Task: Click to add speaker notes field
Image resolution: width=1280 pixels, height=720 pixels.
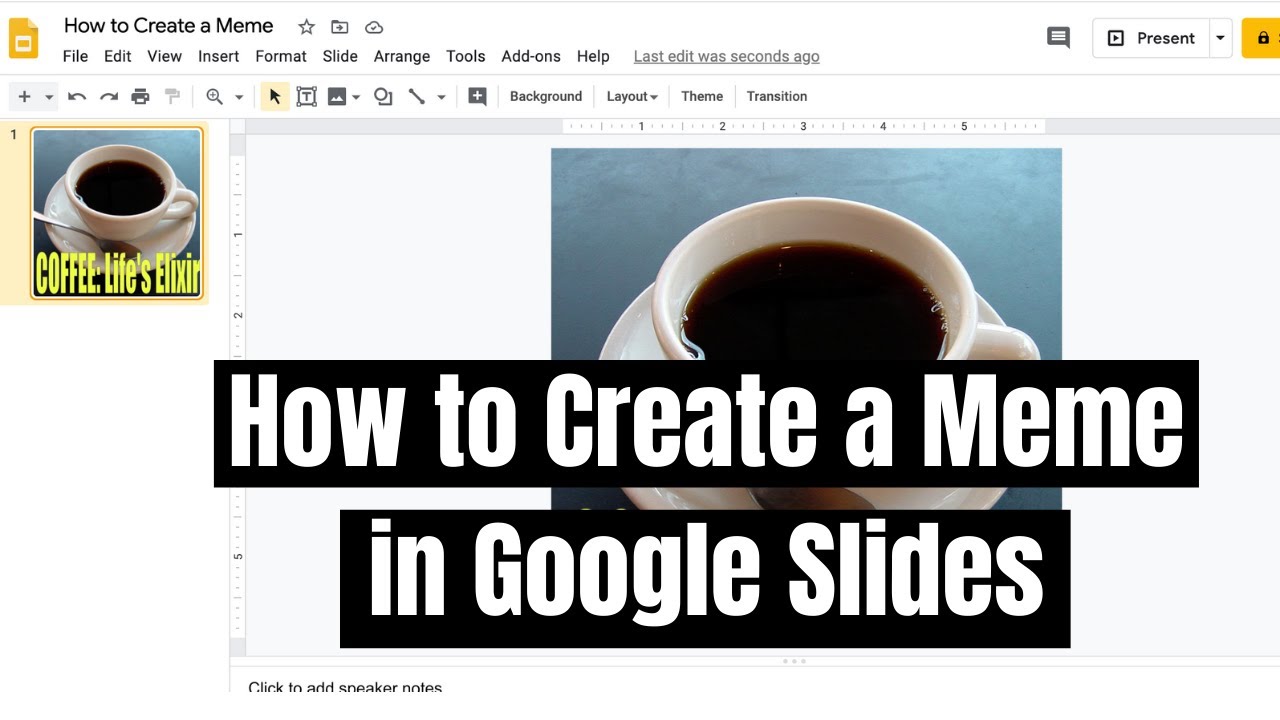Action: pos(345,687)
